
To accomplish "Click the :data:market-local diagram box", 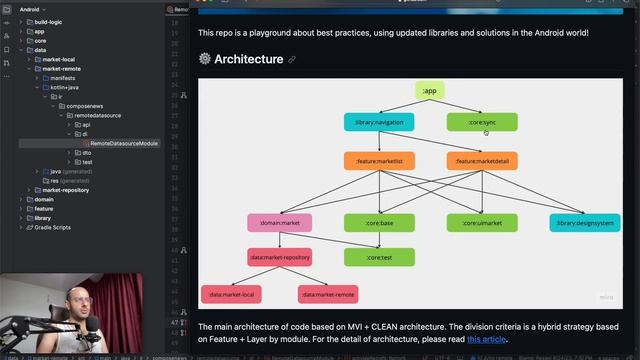I will [x=231, y=294].
